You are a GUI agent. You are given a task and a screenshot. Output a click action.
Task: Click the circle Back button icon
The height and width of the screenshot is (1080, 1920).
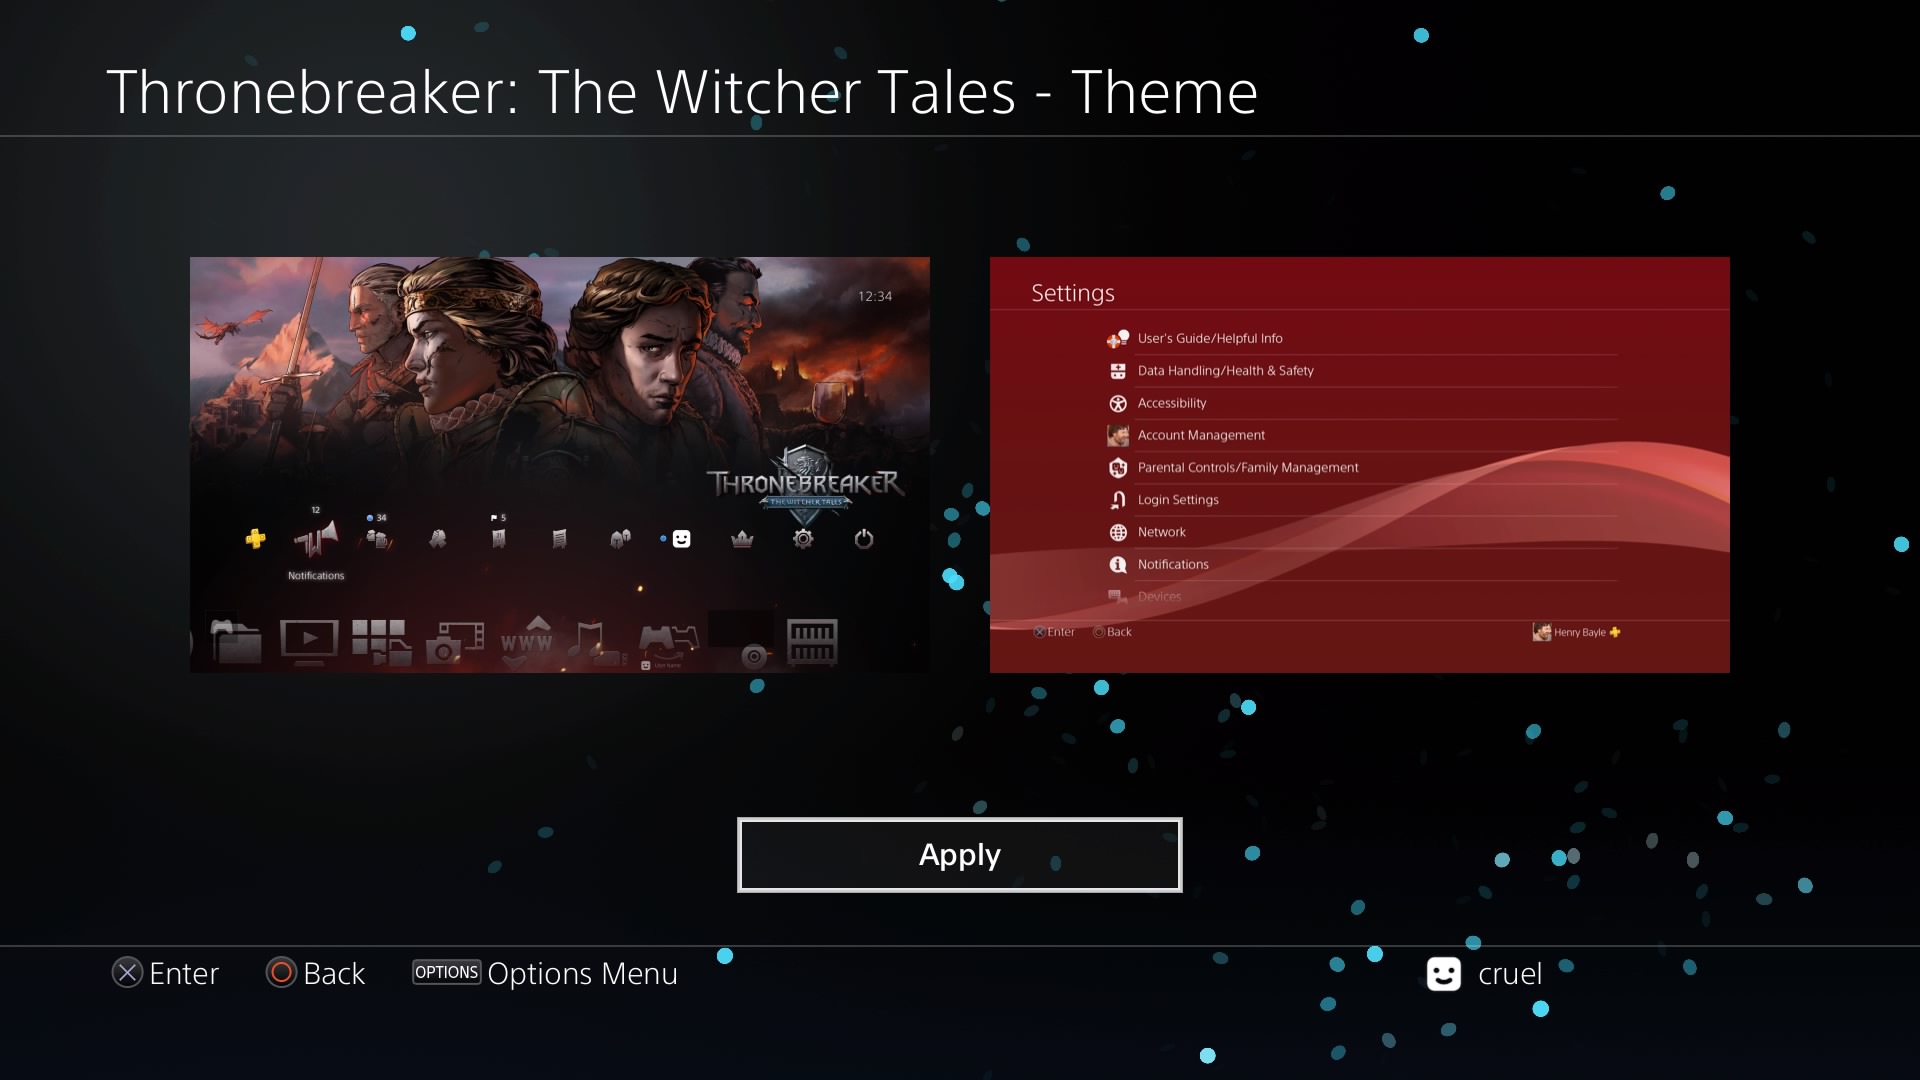click(281, 972)
